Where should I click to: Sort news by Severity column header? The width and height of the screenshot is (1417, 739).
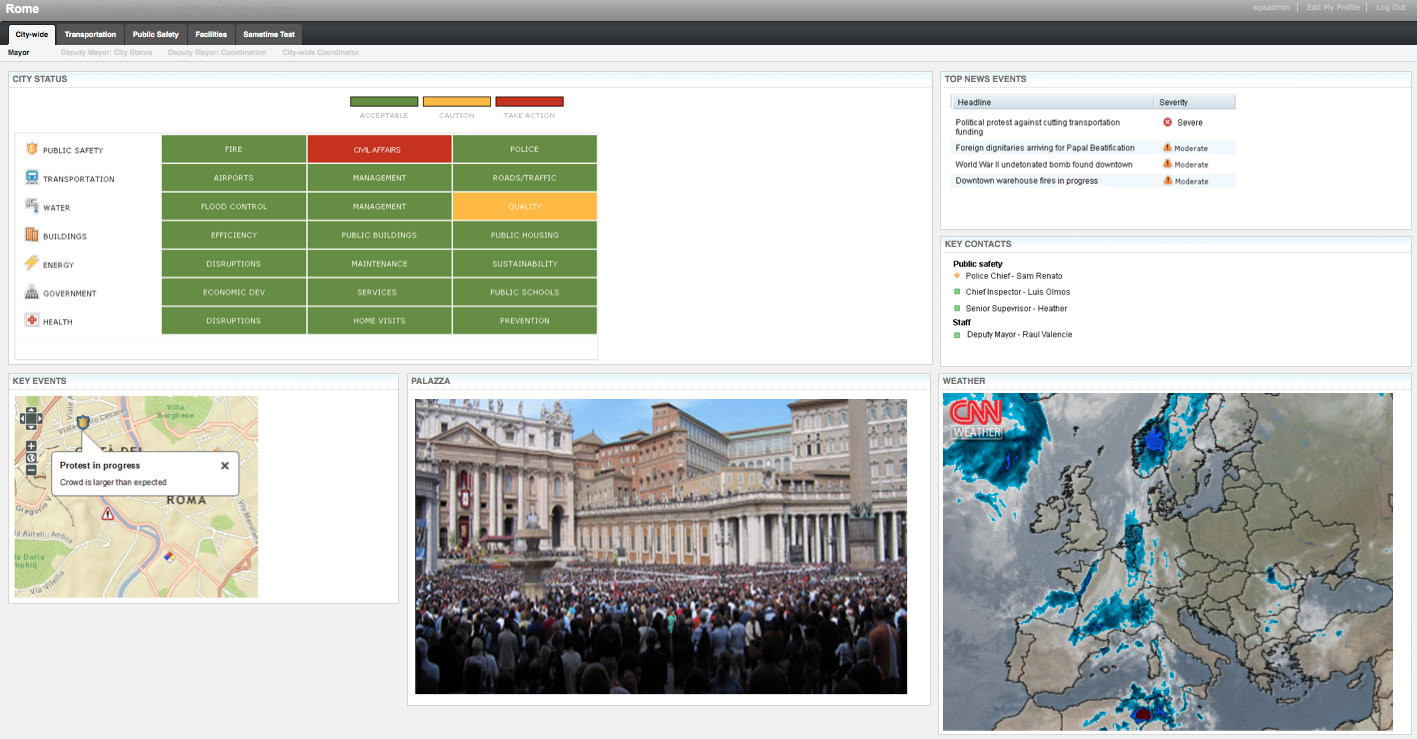tap(1194, 102)
